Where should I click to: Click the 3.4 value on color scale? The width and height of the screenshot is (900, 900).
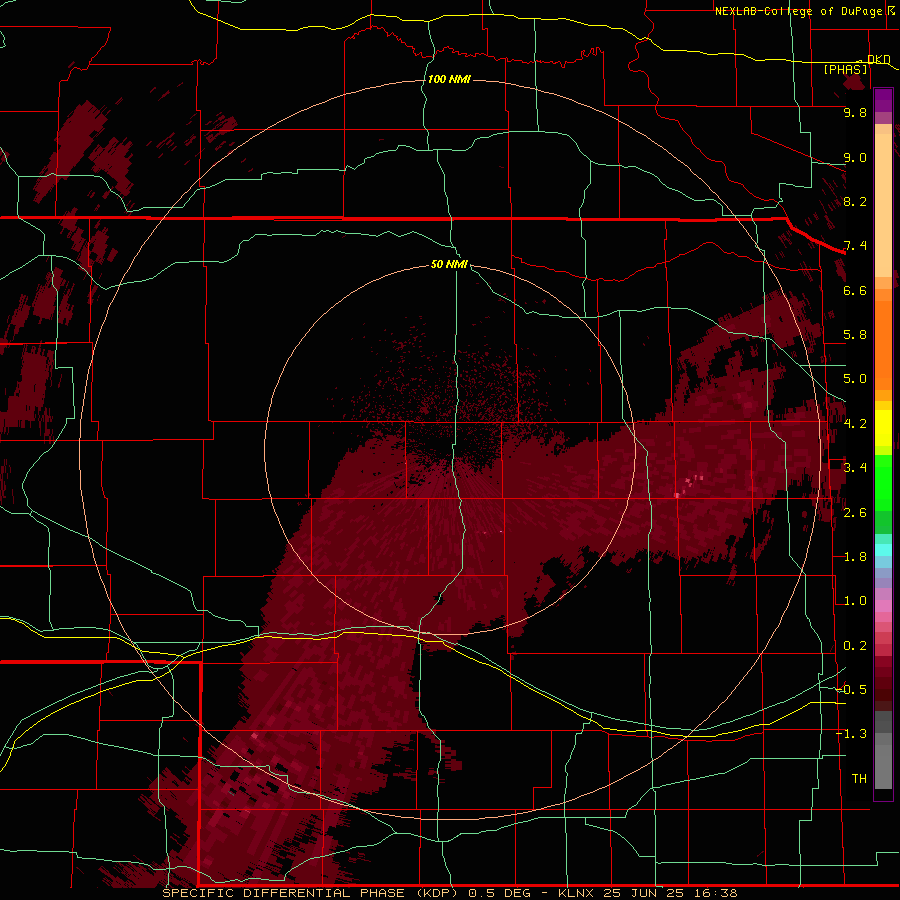tap(855, 468)
